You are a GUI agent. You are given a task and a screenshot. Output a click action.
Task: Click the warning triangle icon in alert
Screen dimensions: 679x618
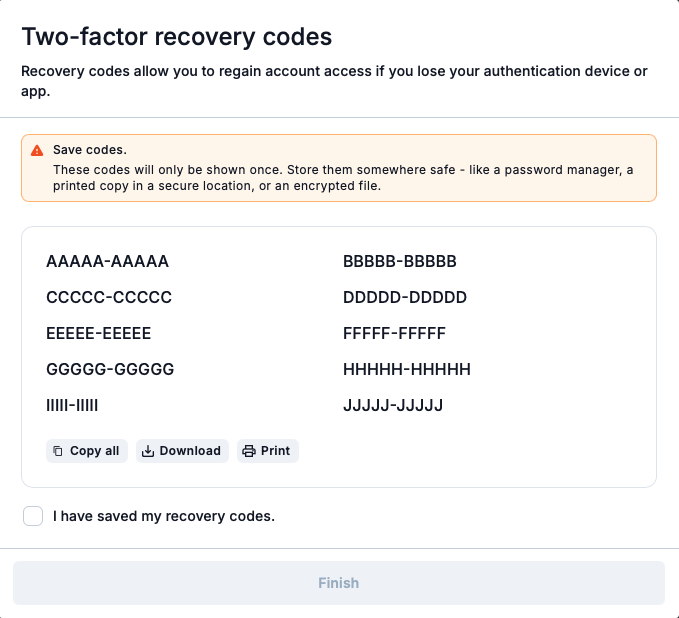point(37,150)
